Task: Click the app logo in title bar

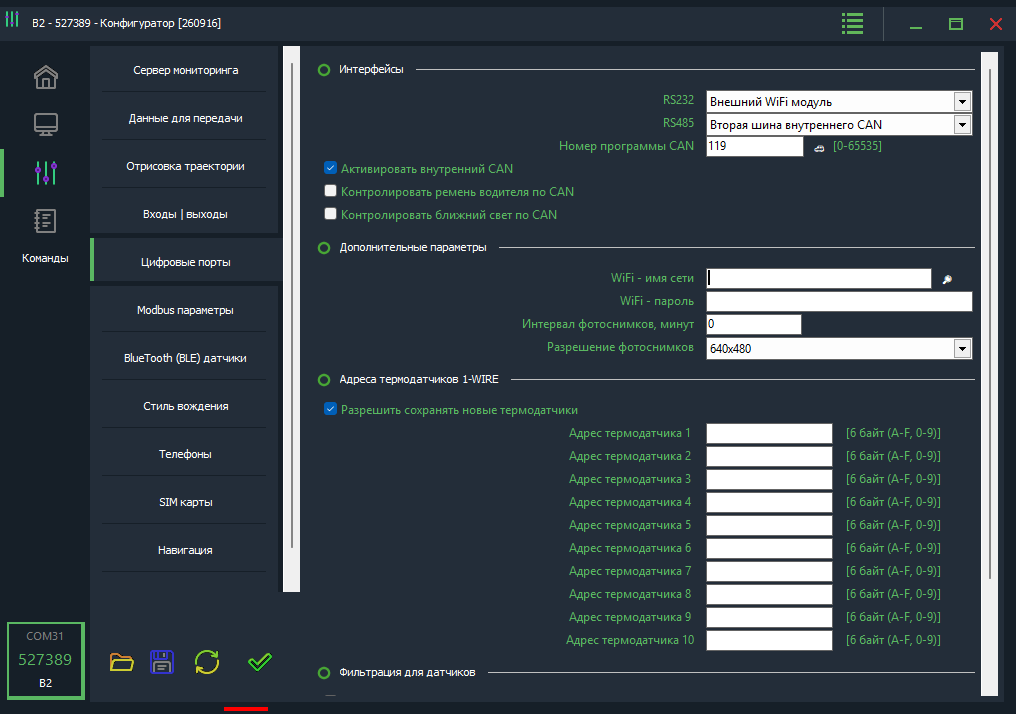Action: 12,19
